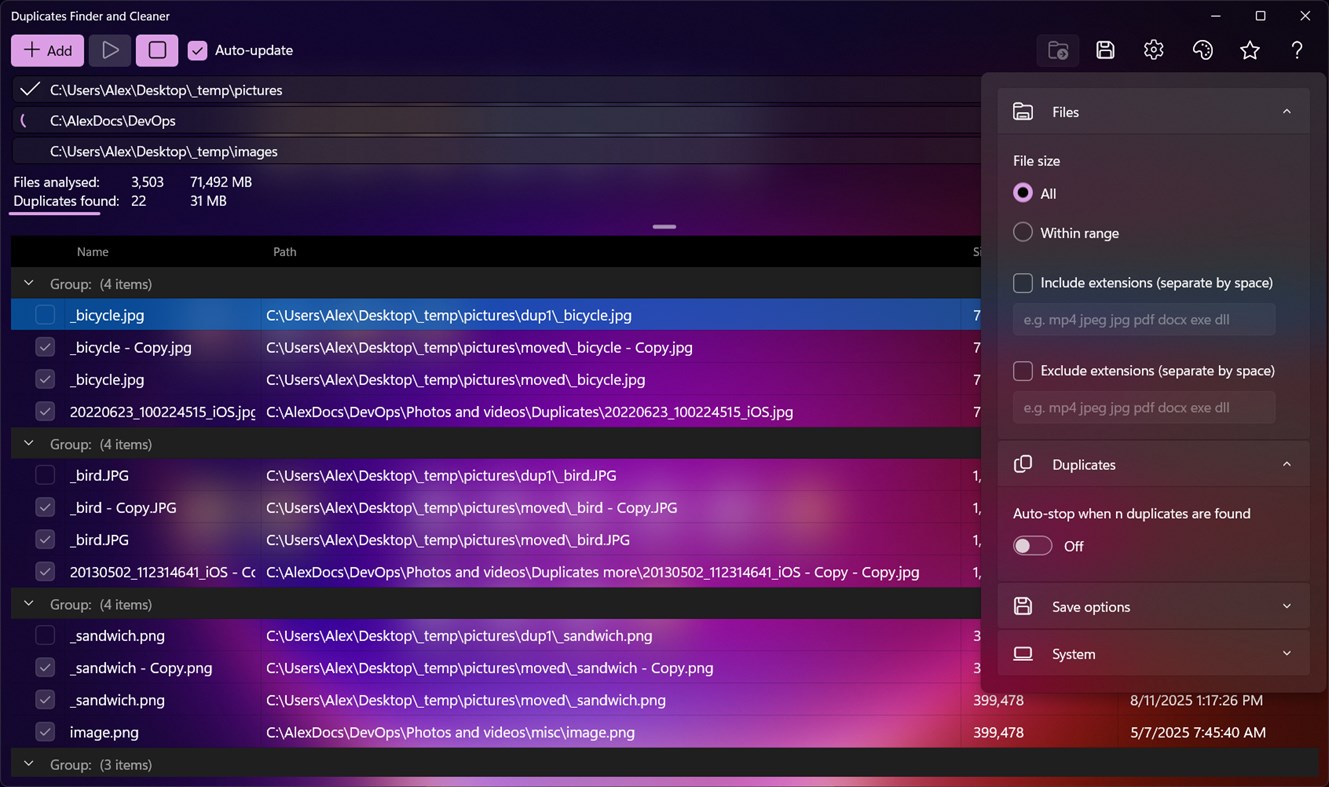Collapse the Files section in the sidebar
The image size is (1329, 787).
click(1287, 111)
